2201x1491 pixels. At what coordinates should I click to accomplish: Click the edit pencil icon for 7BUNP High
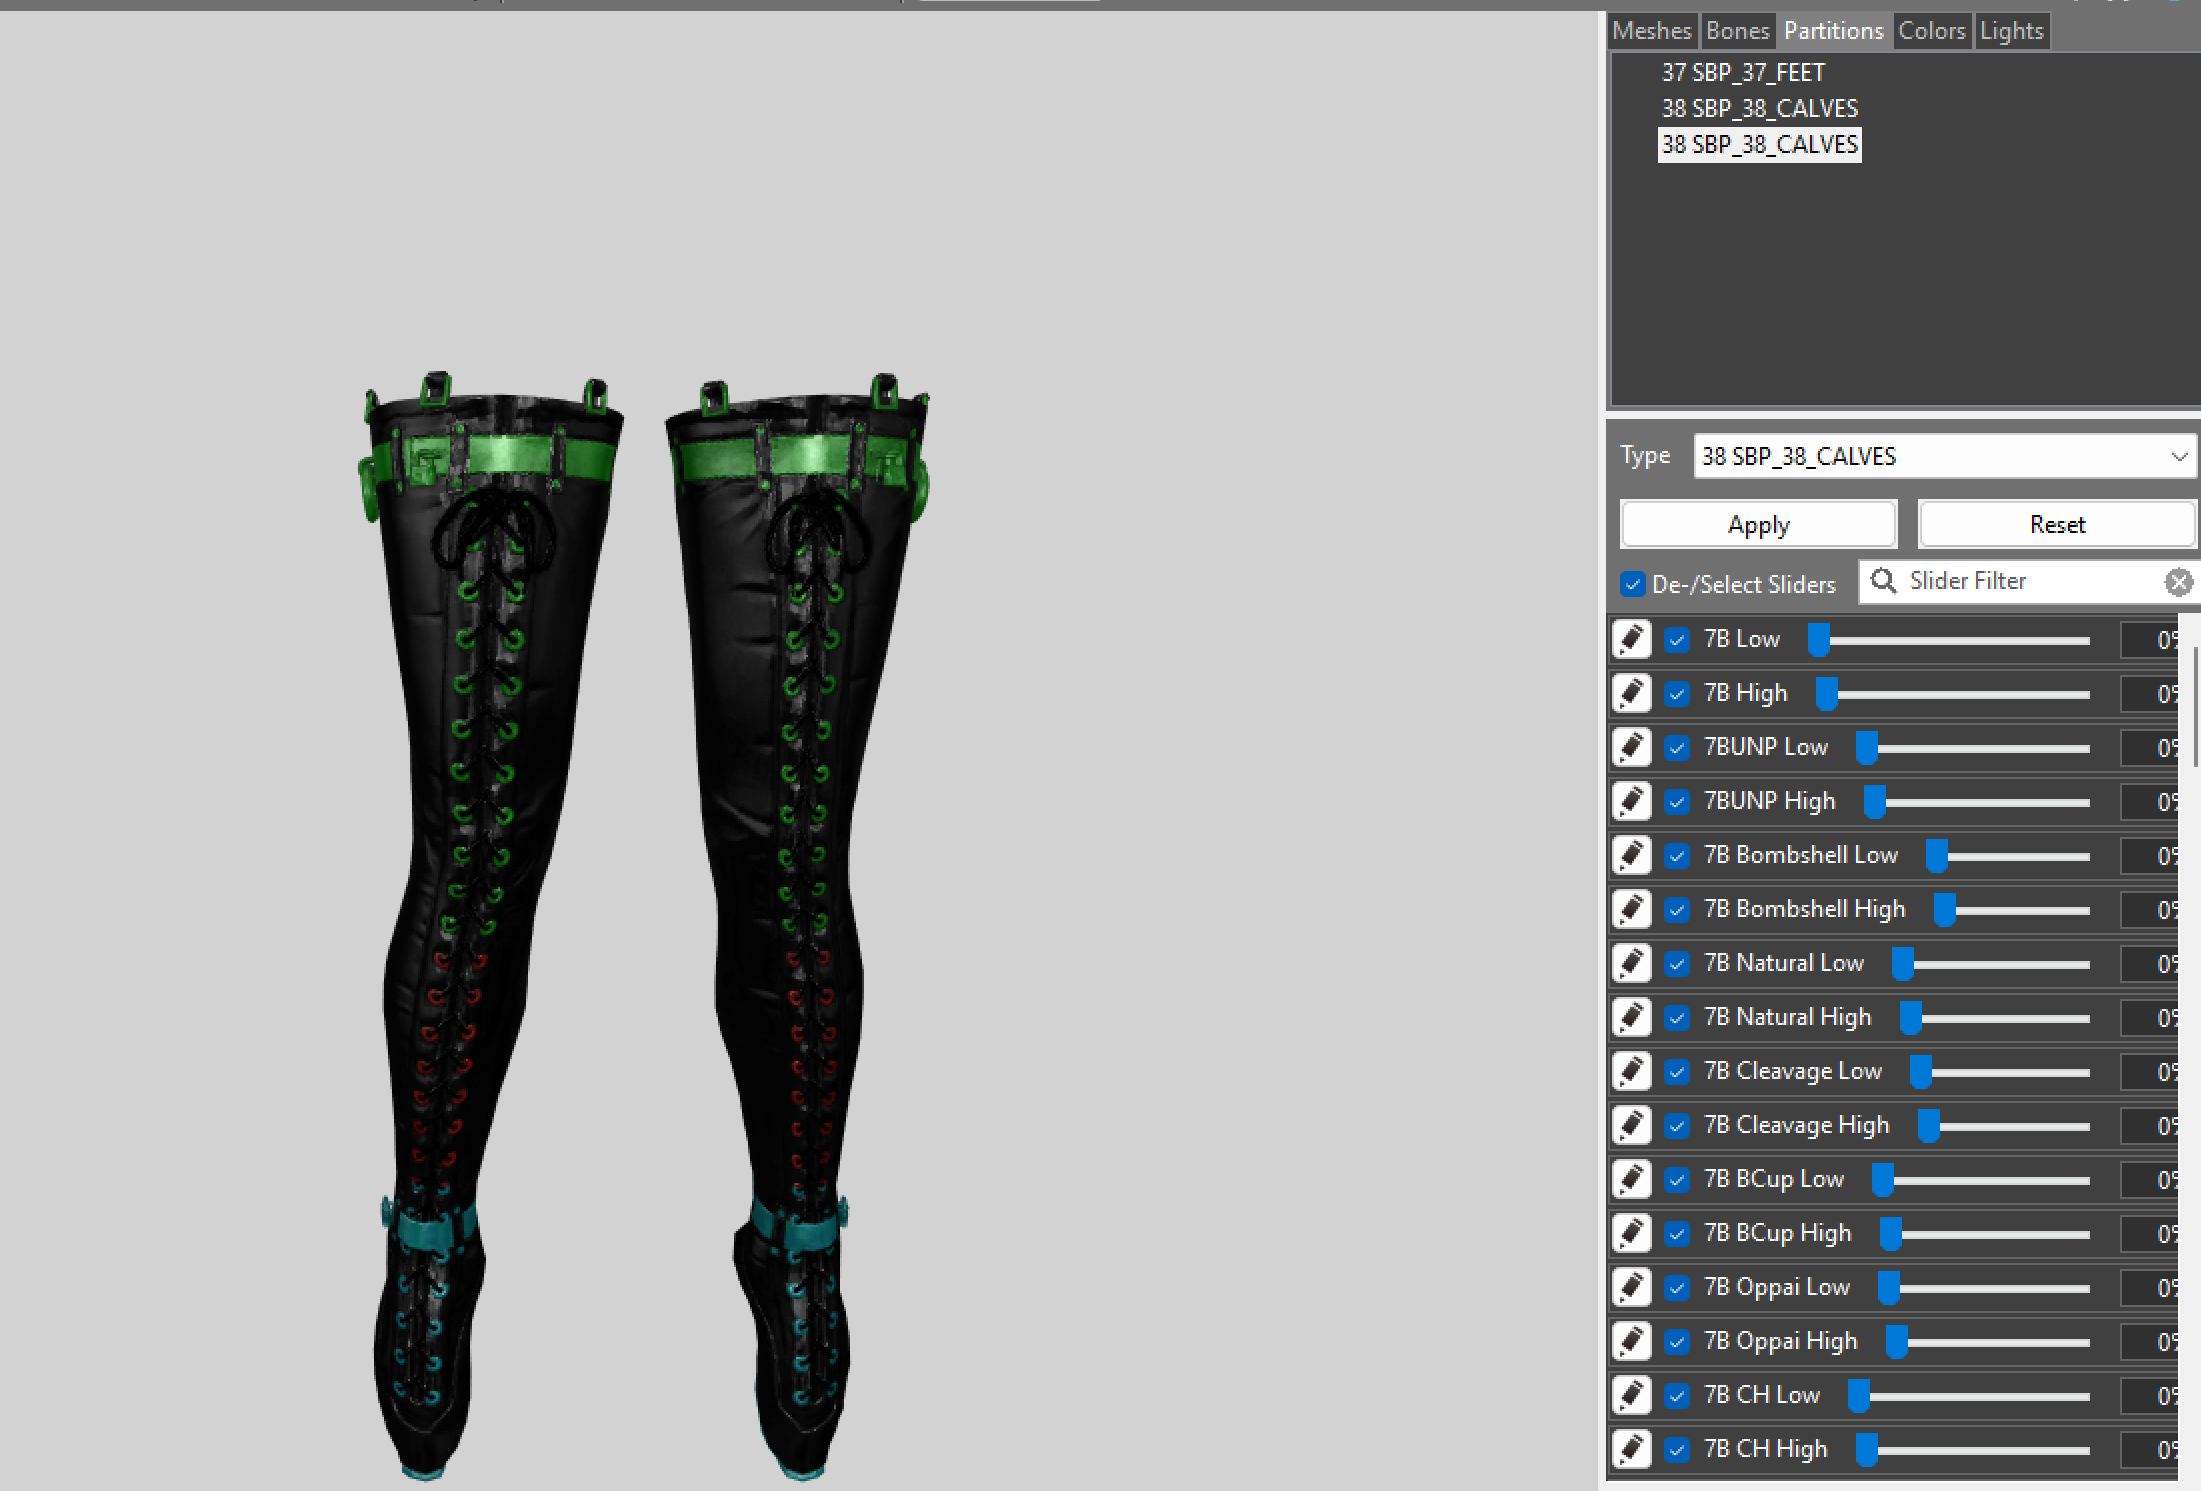(1631, 801)
